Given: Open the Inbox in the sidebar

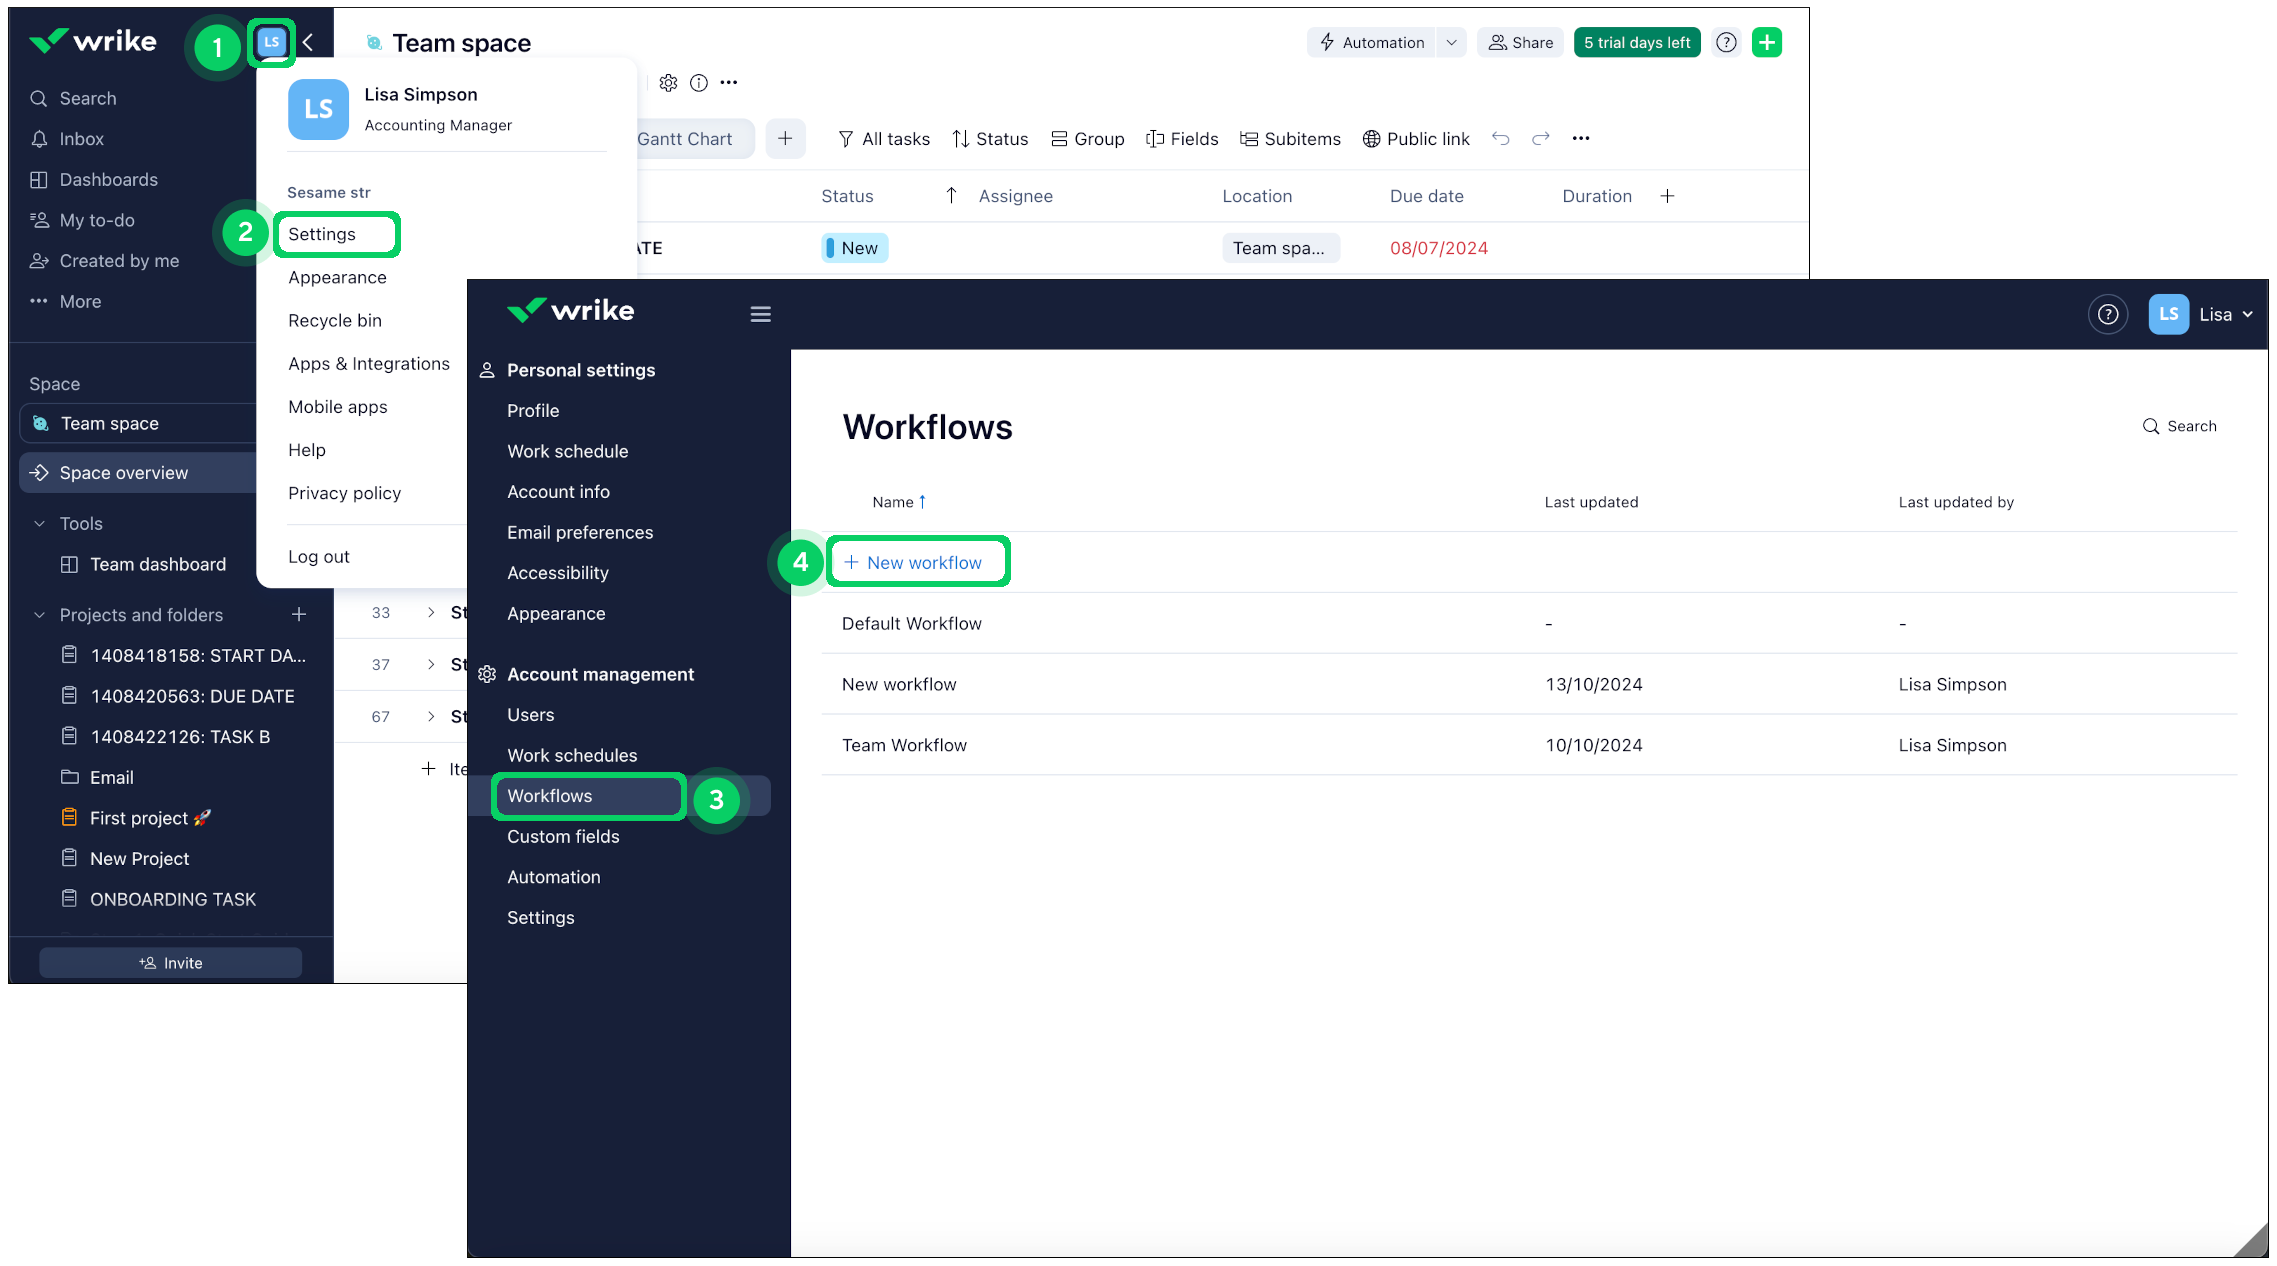Looking at the screenshot, I should pyautogui.click(x=68, y=139).
